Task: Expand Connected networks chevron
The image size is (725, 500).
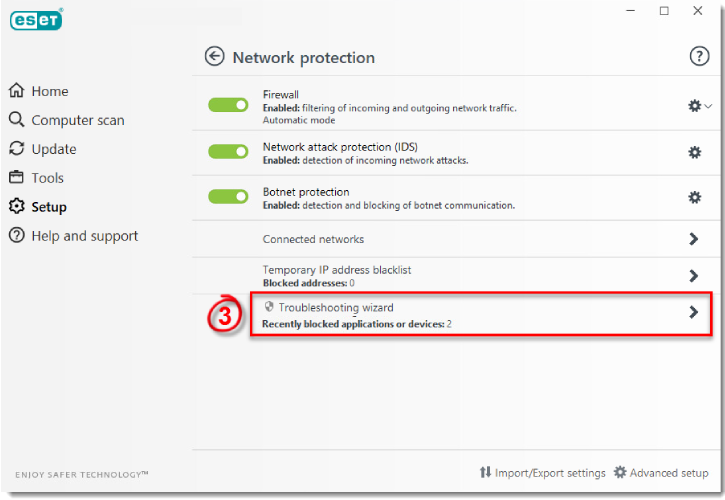Action: [693, 239]
